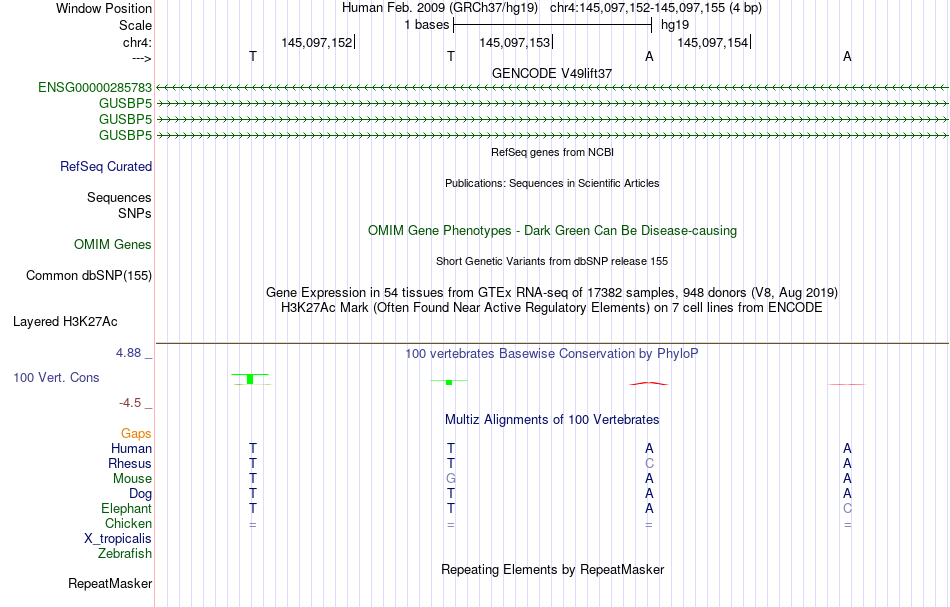This screenshot has height=607, width=950.
Task: Click position marker 145,097,152 on ruler
Action: 317,42
